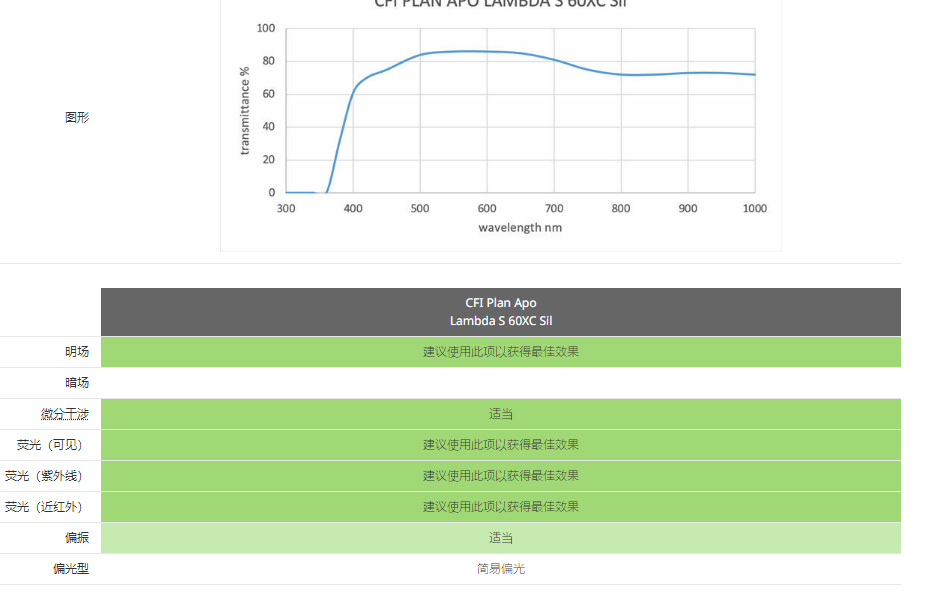Click the recommendation cell in the 明场 row
Image resolution: width=951 pixels, height=592 pixels.
(500, 352)
